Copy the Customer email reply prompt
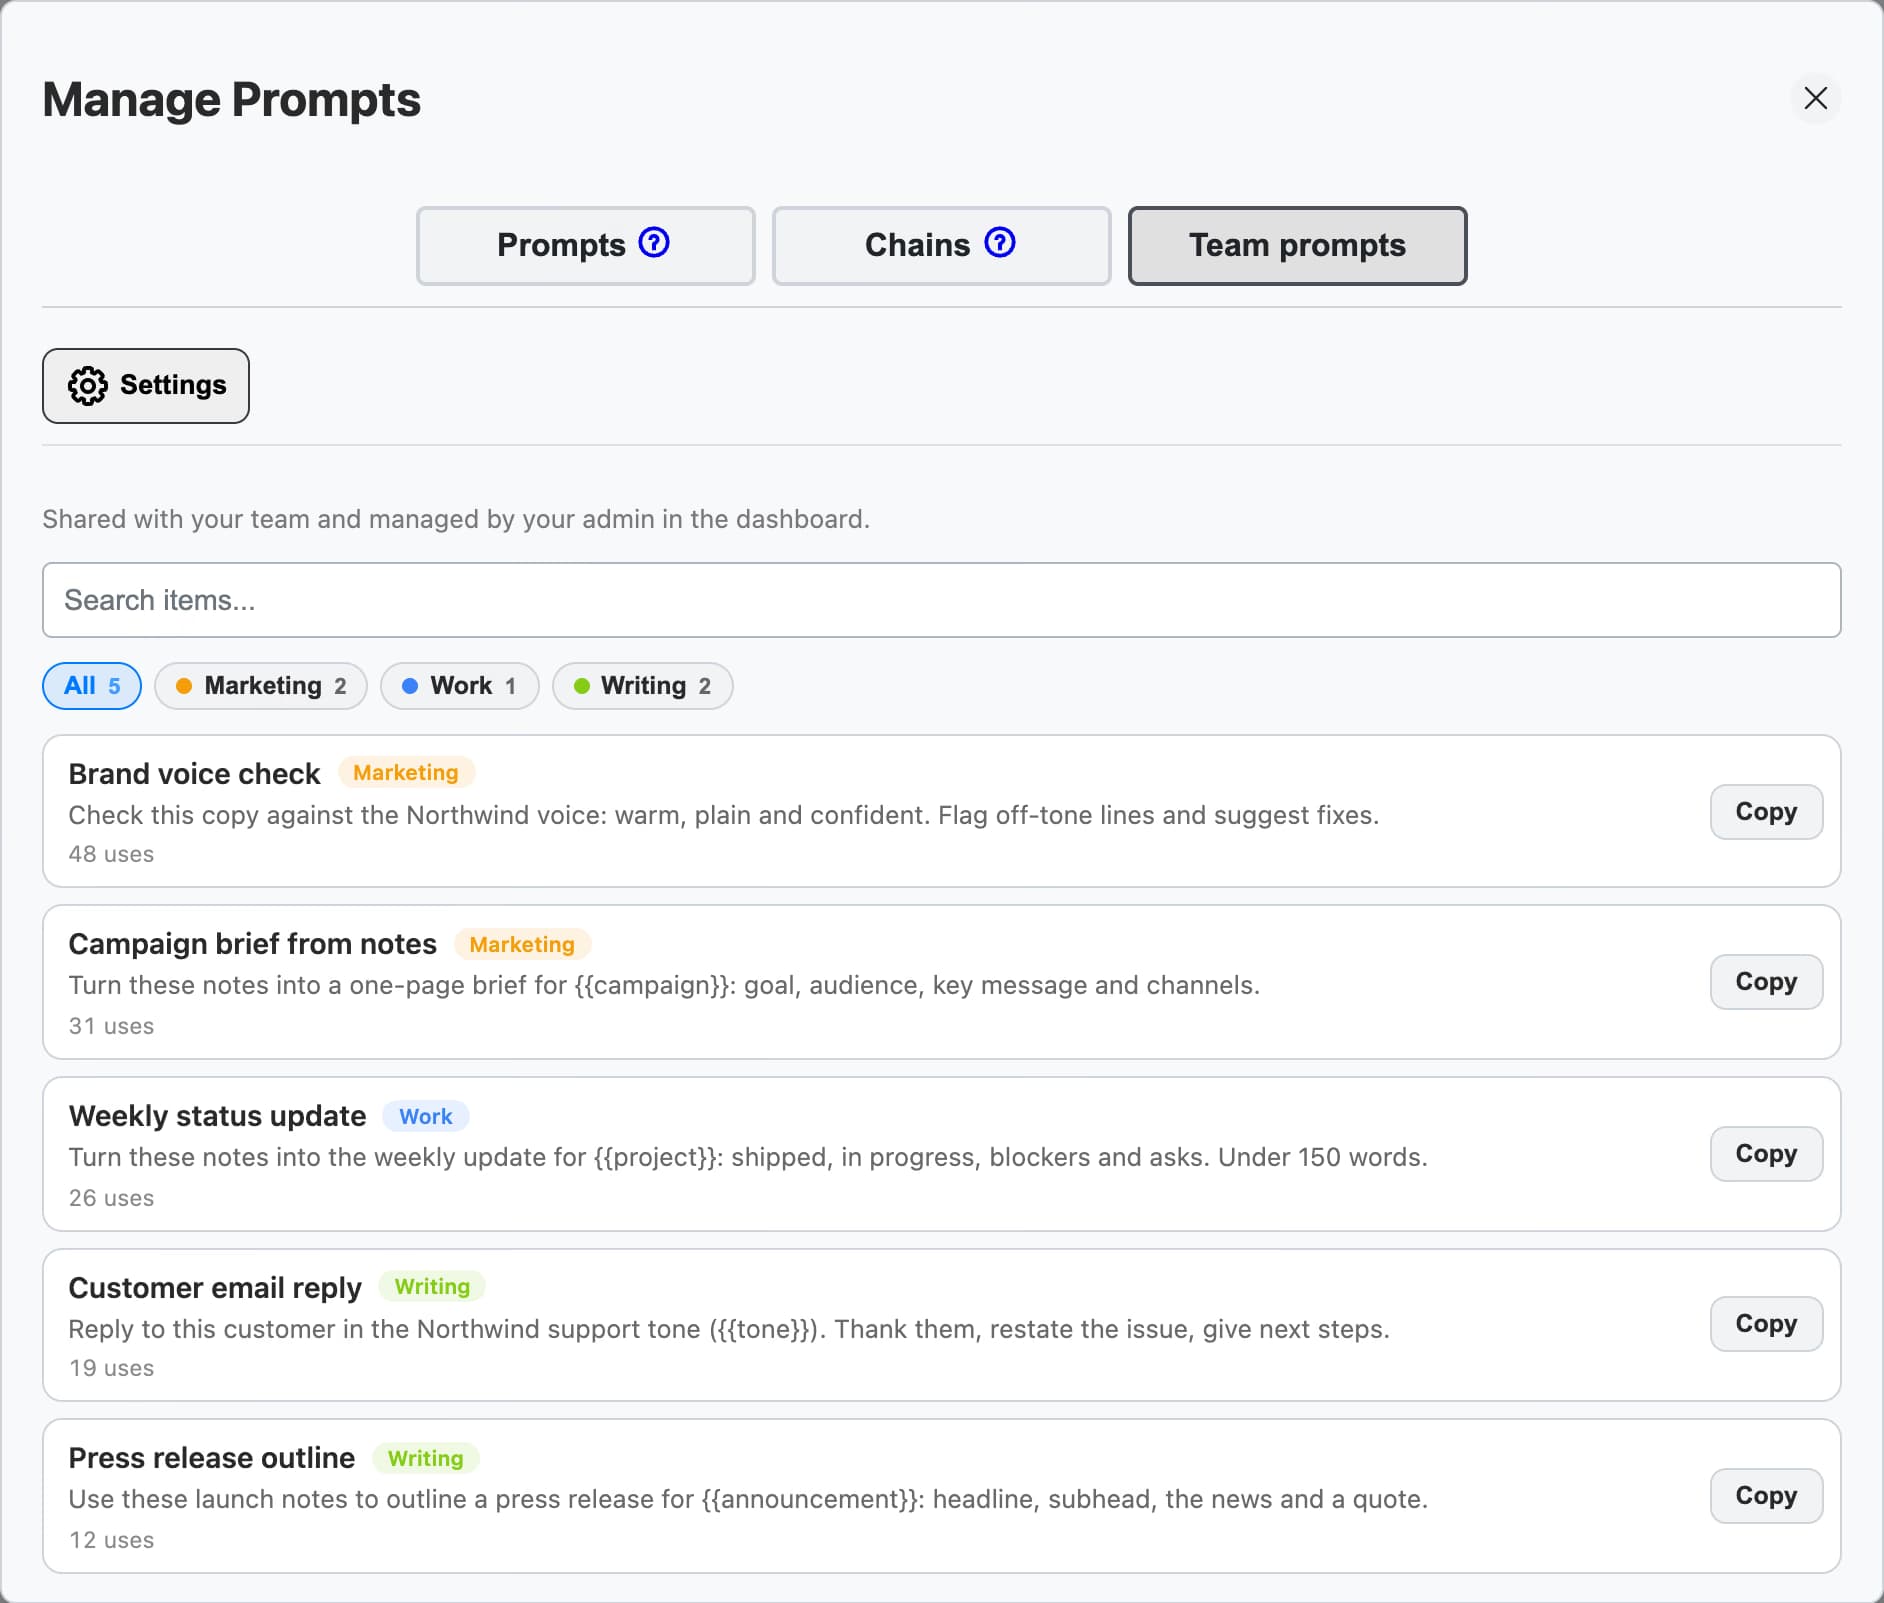This screenshot has height=1603, width=1884. pos(1766,1324)
